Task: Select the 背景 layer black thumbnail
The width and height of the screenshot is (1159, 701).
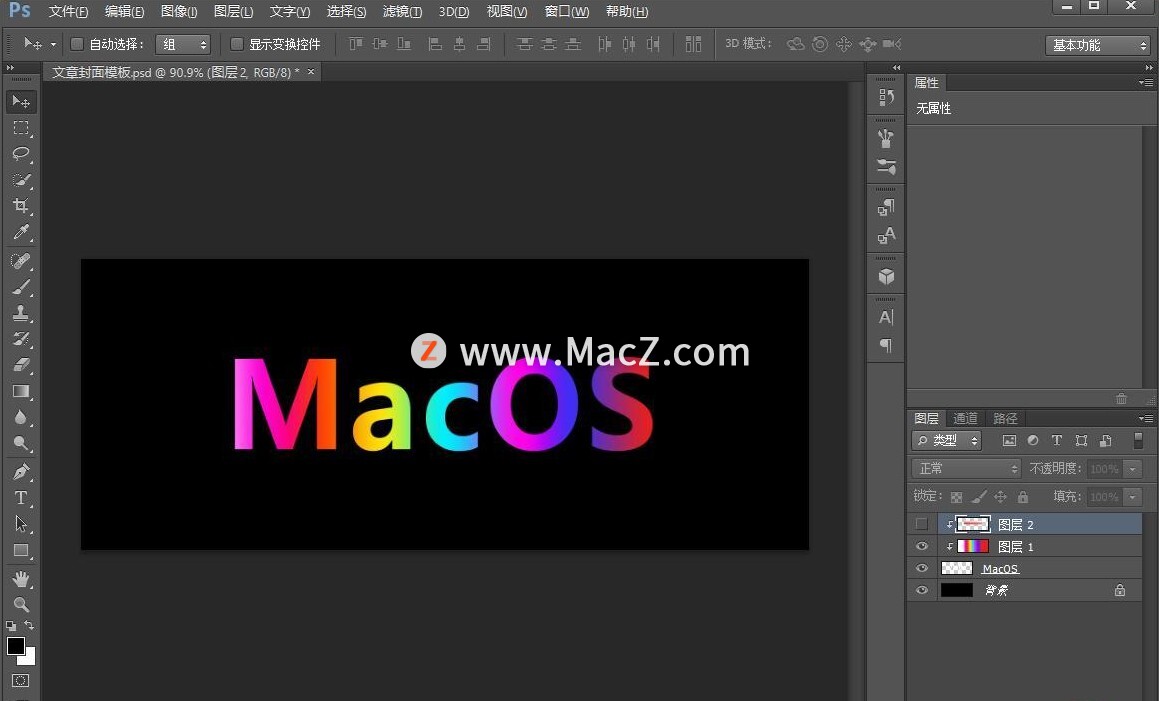Action: 956,590
